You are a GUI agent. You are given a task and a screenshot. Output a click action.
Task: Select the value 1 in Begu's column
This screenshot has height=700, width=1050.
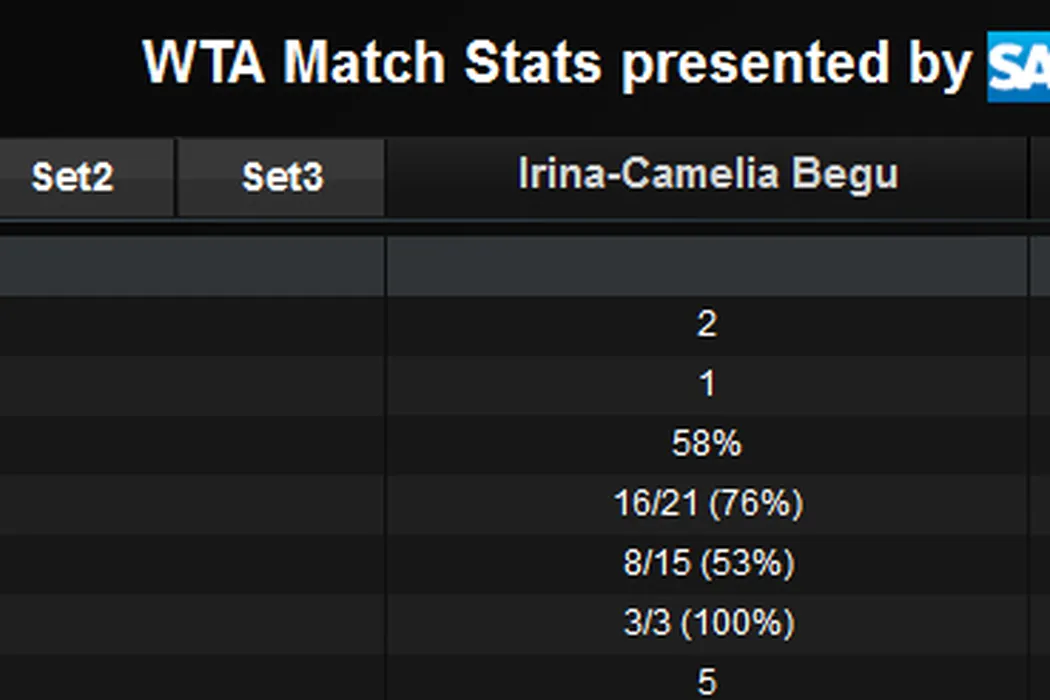click(x=707, y=385)
